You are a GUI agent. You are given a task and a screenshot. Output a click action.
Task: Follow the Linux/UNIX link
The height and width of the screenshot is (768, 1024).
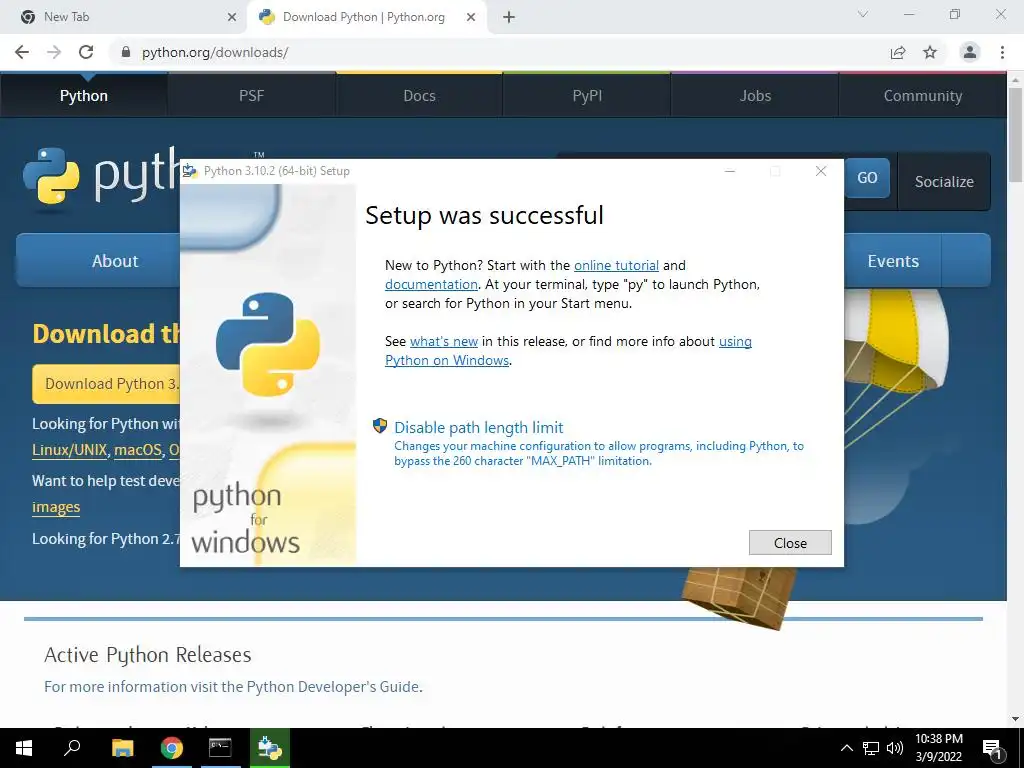69,450
